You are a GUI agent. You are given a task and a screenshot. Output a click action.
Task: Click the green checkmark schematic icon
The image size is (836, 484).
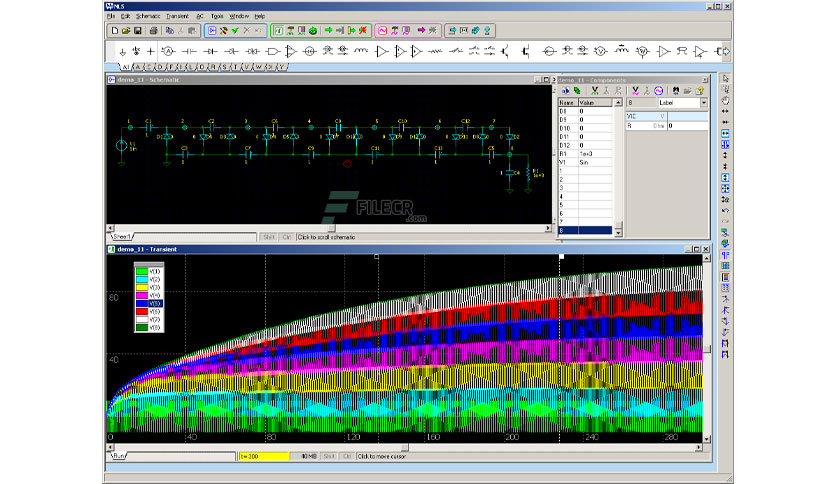point(235,30)
